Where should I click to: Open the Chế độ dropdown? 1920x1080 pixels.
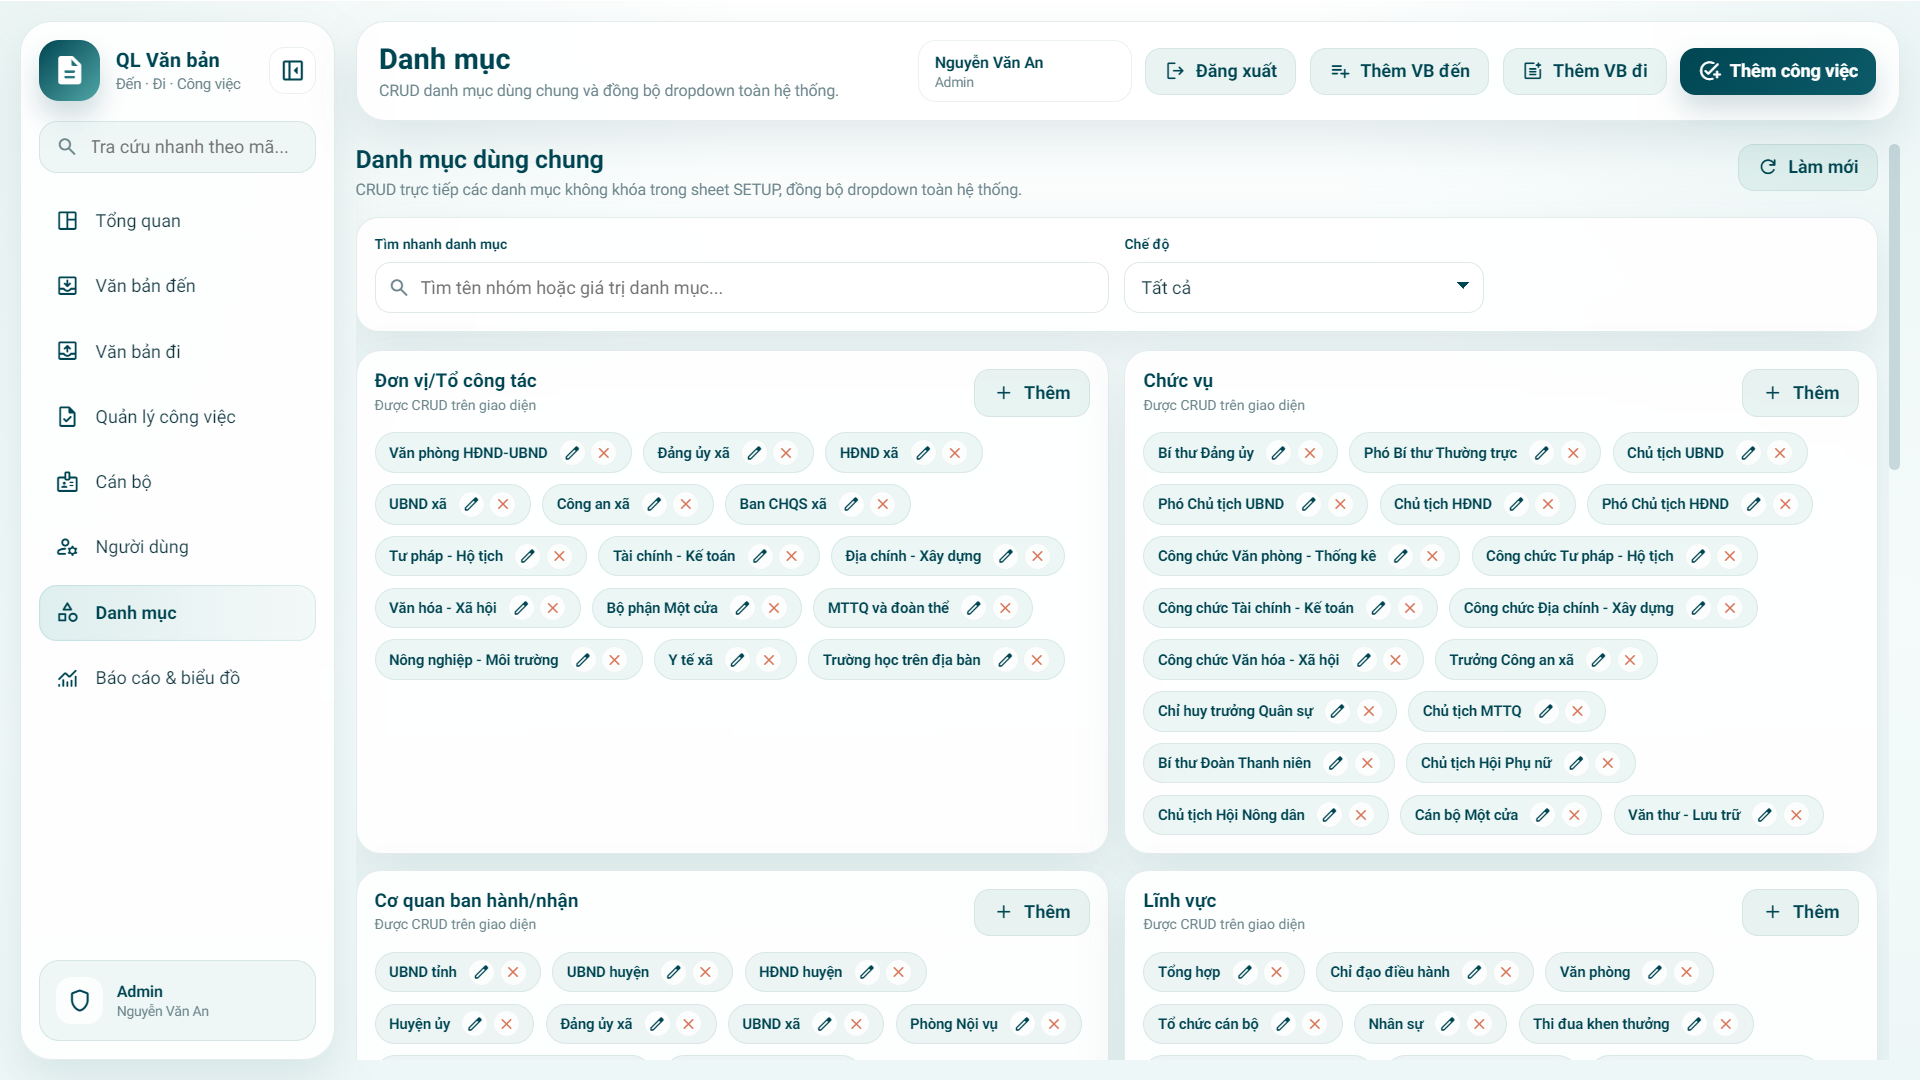pos(1303,288)
